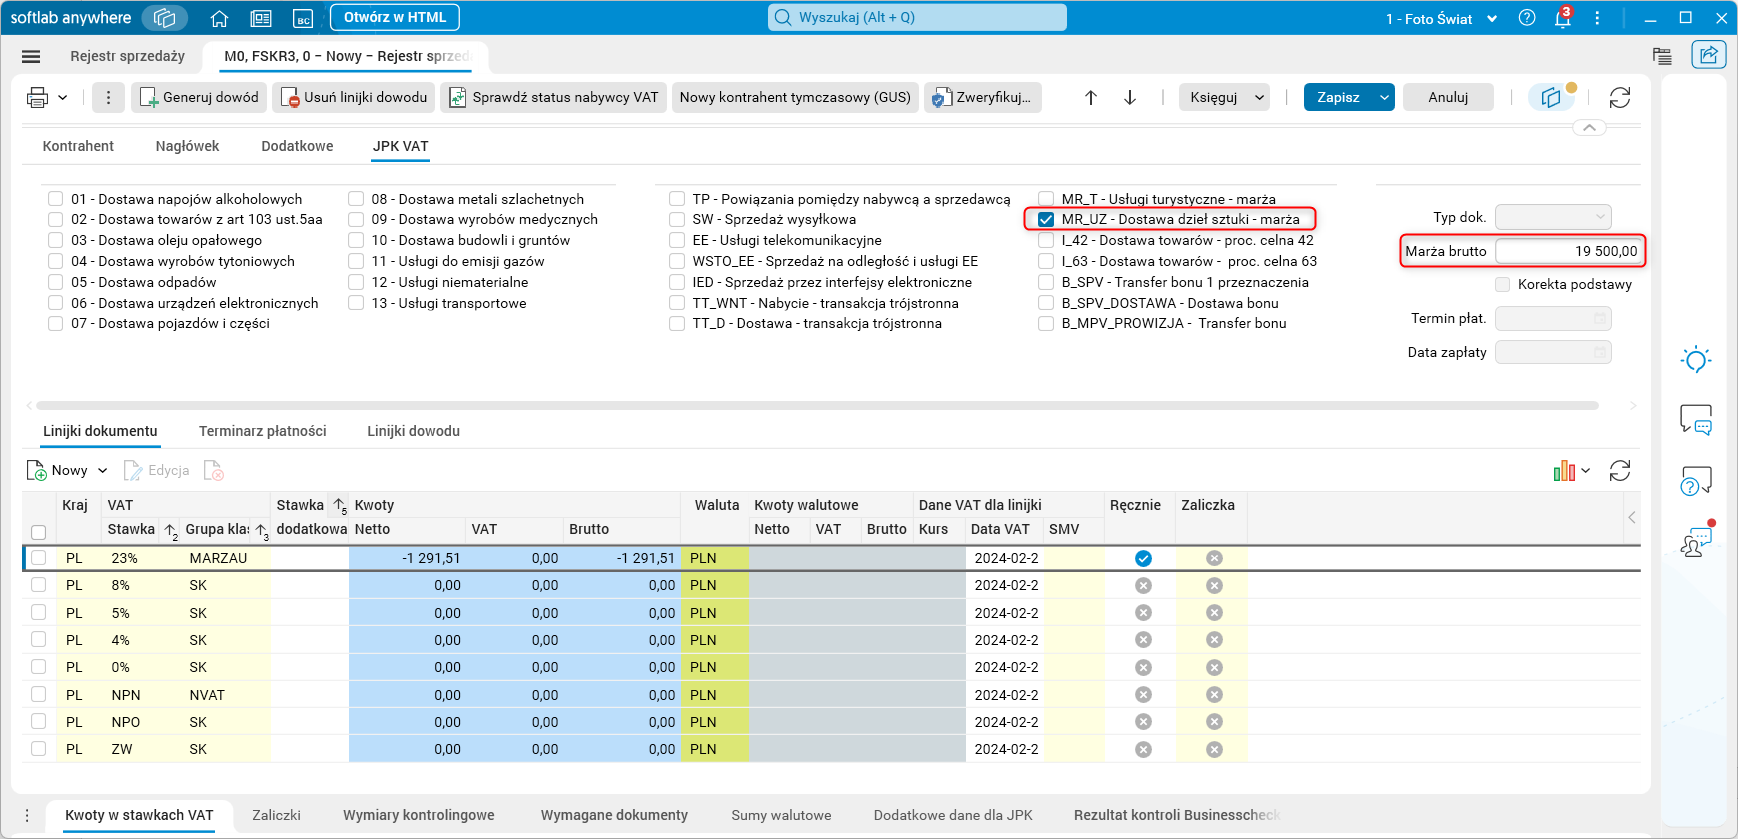Click the hamburger menu icon
Screen dimensions: 1738x839
(31, 57)
